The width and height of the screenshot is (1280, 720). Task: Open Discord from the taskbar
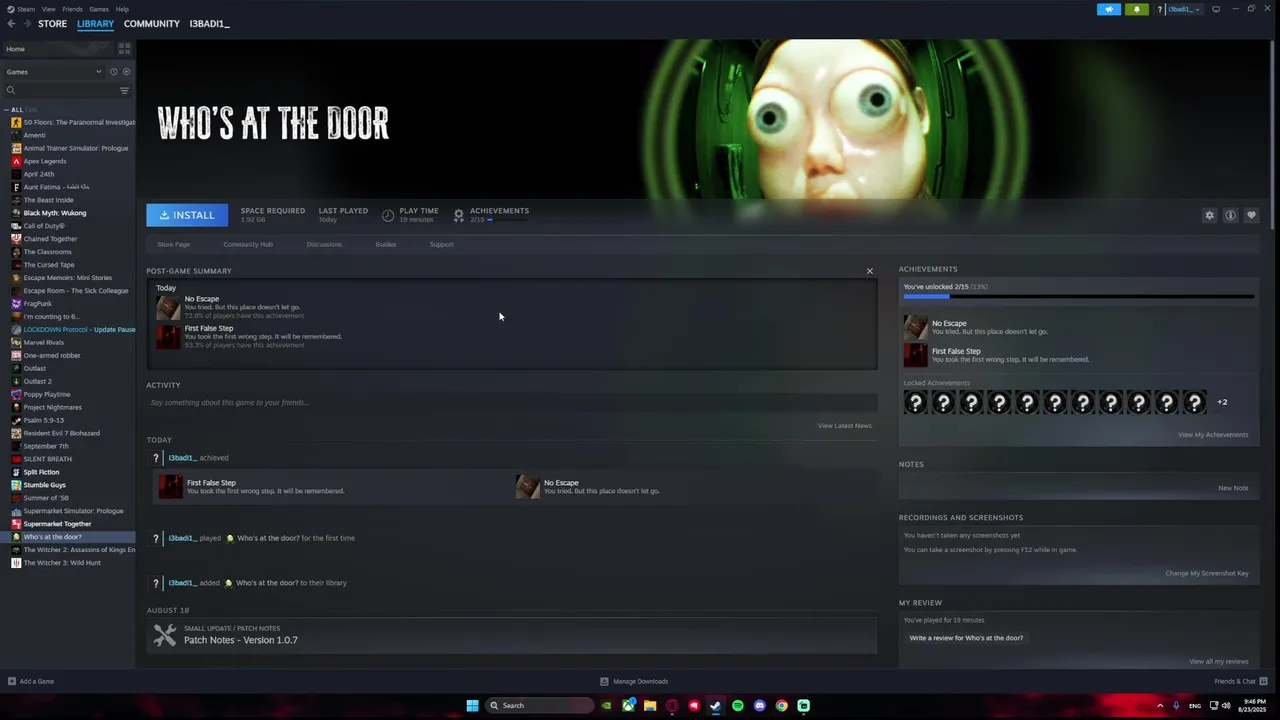click(760, 705)
